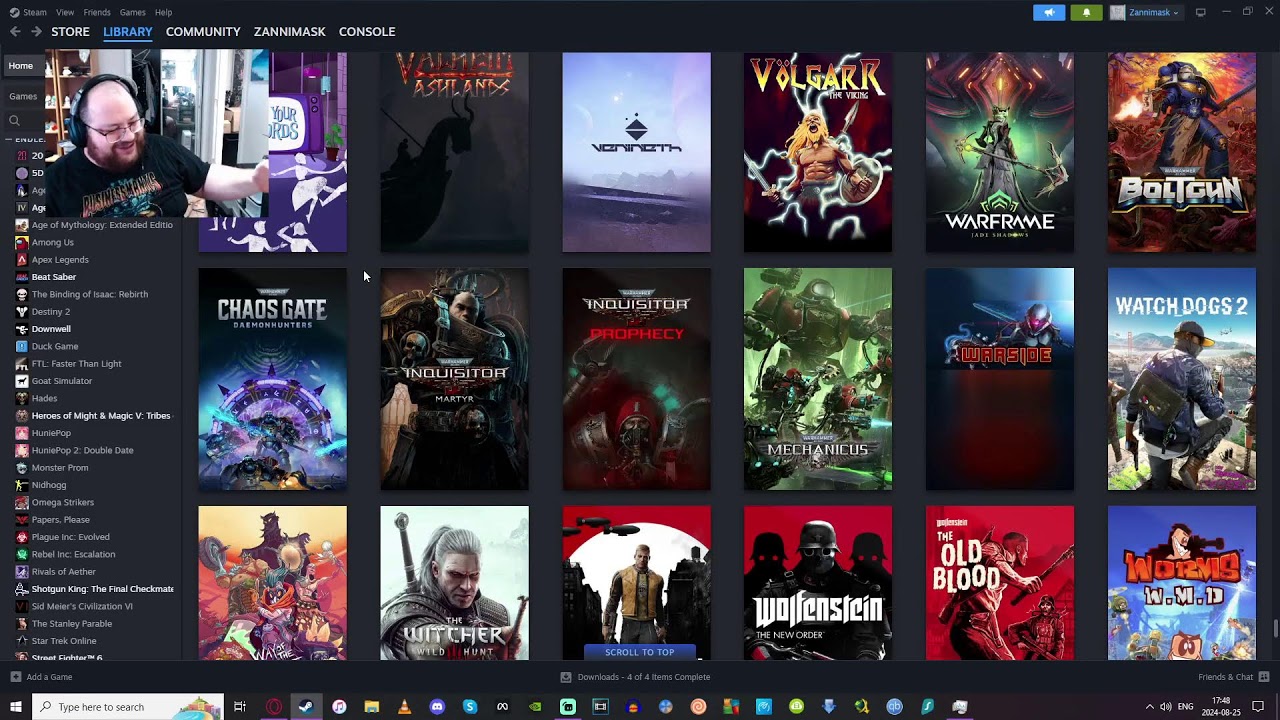Open the Help menu
1280x720 pixels.
pos(163,12)
